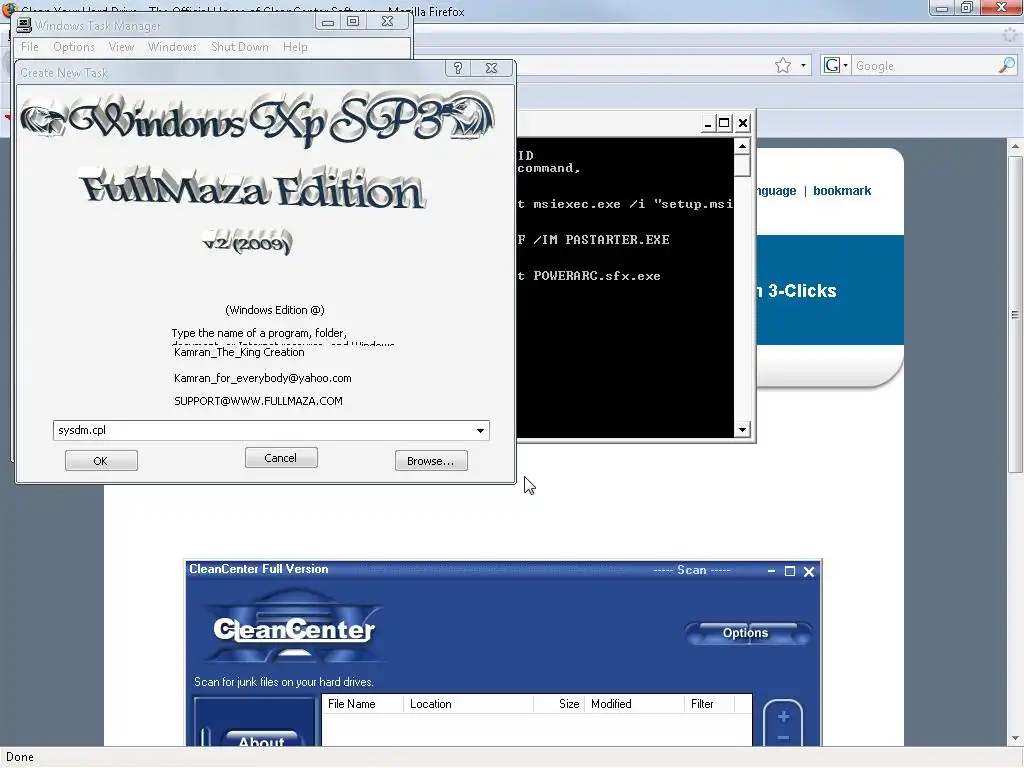Click About button in CleanCenter

pos(261,739)
